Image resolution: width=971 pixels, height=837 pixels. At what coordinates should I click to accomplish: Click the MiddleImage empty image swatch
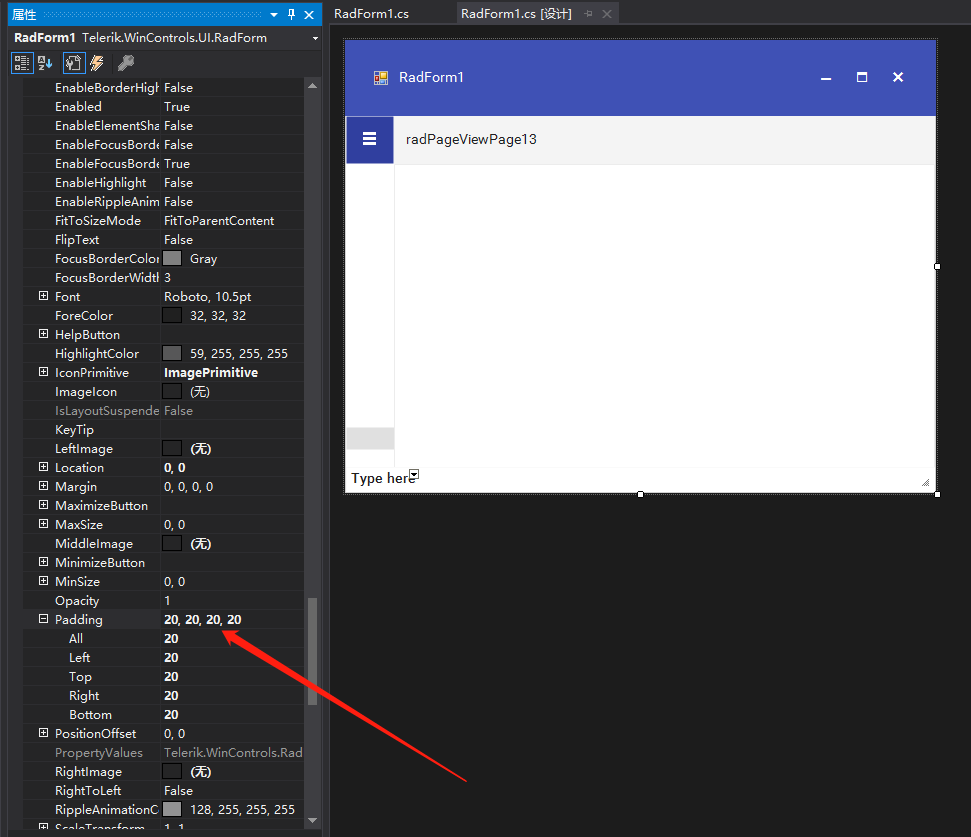pyautogui.click(x=172, y=544)
